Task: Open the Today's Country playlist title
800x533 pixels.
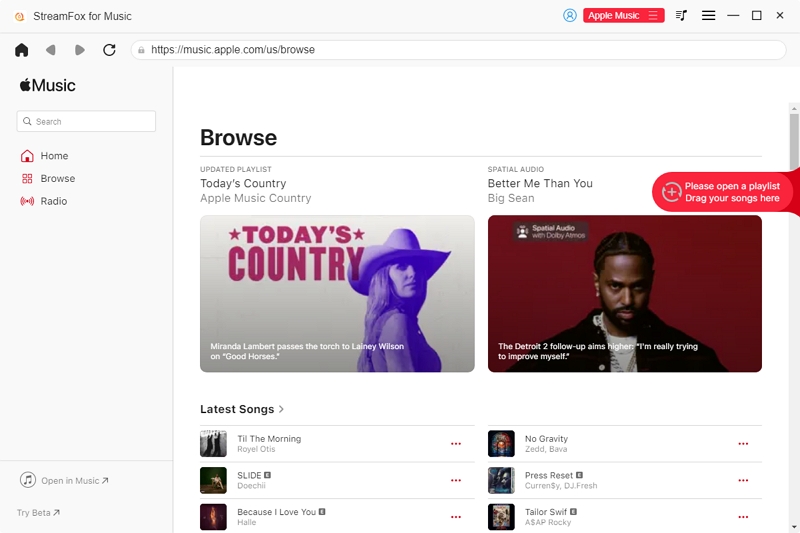Action: point(243,183)
